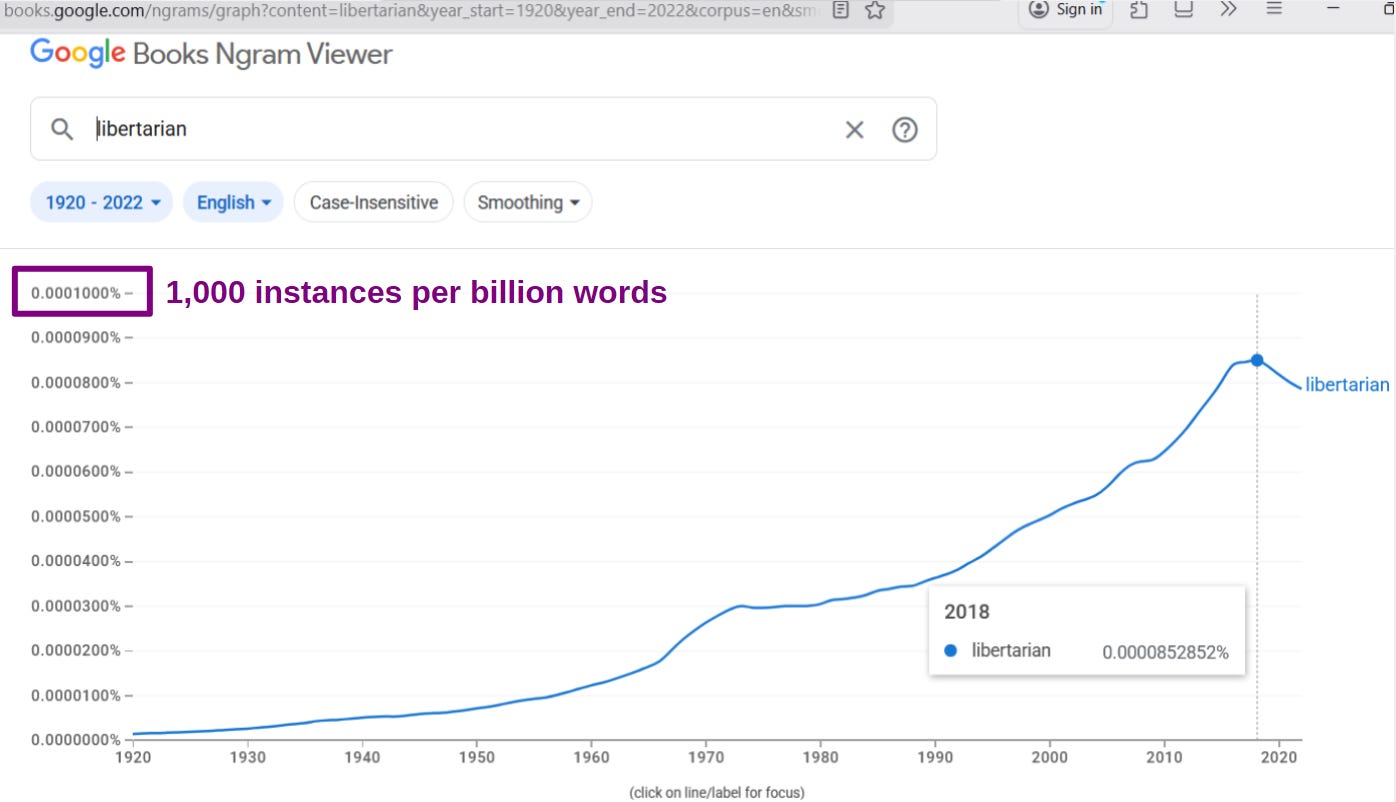
Task: Minimize the browser window
Action: click(x=1334, y=9)
